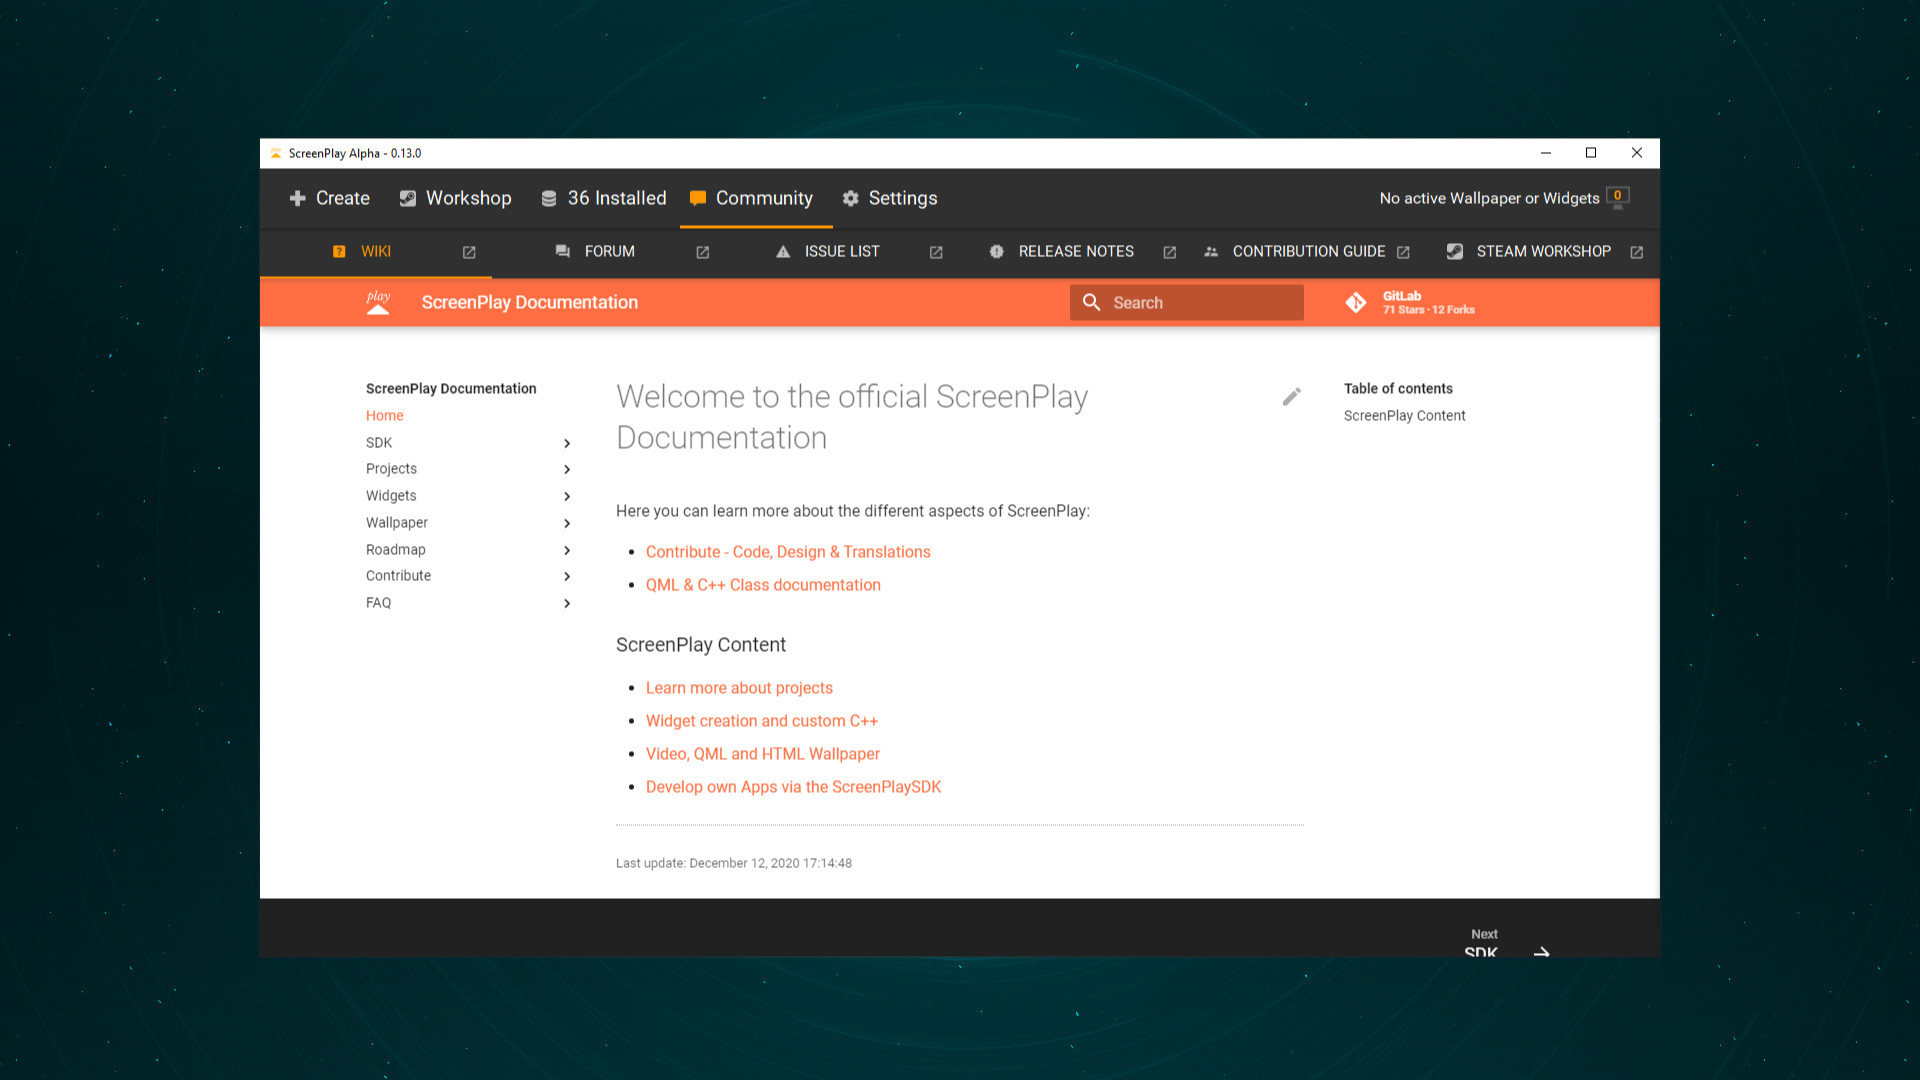Image resolution: width=1920 pixels, height=1080 pixels.
Task: Click inside the Search input field
Action: click(x=1200, y=302)
